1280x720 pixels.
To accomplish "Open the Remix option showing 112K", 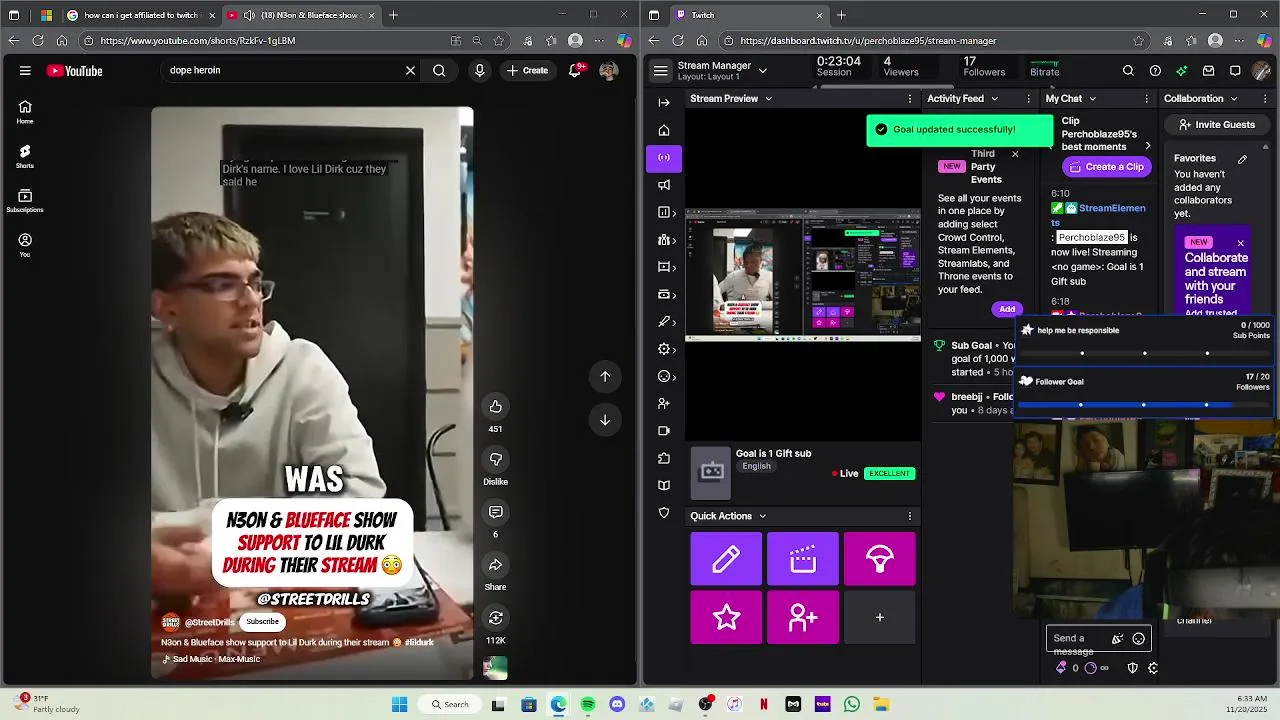I will click(495, 618).
